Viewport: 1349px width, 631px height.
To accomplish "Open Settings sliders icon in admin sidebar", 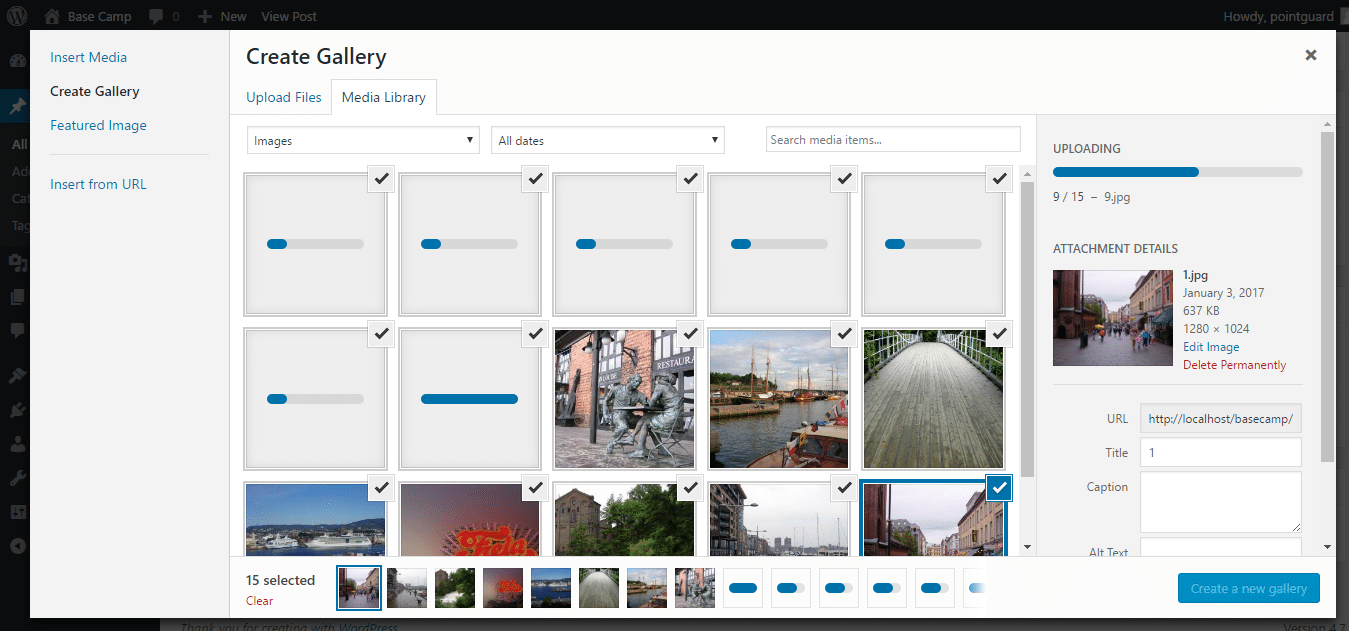I will [17, 512].
